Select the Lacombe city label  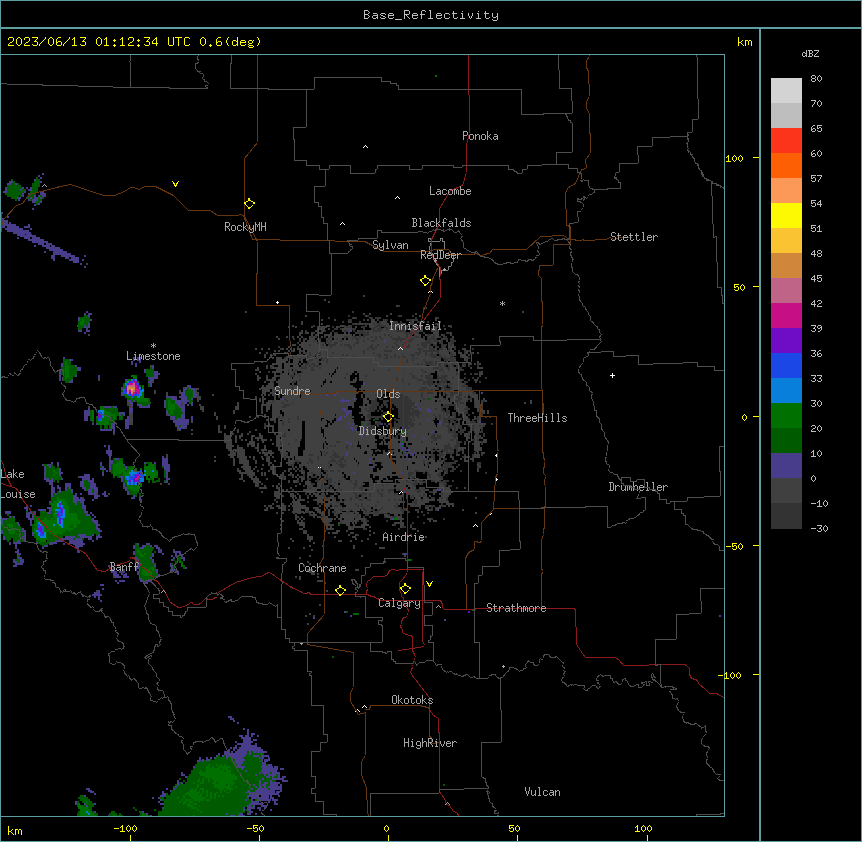450,191
